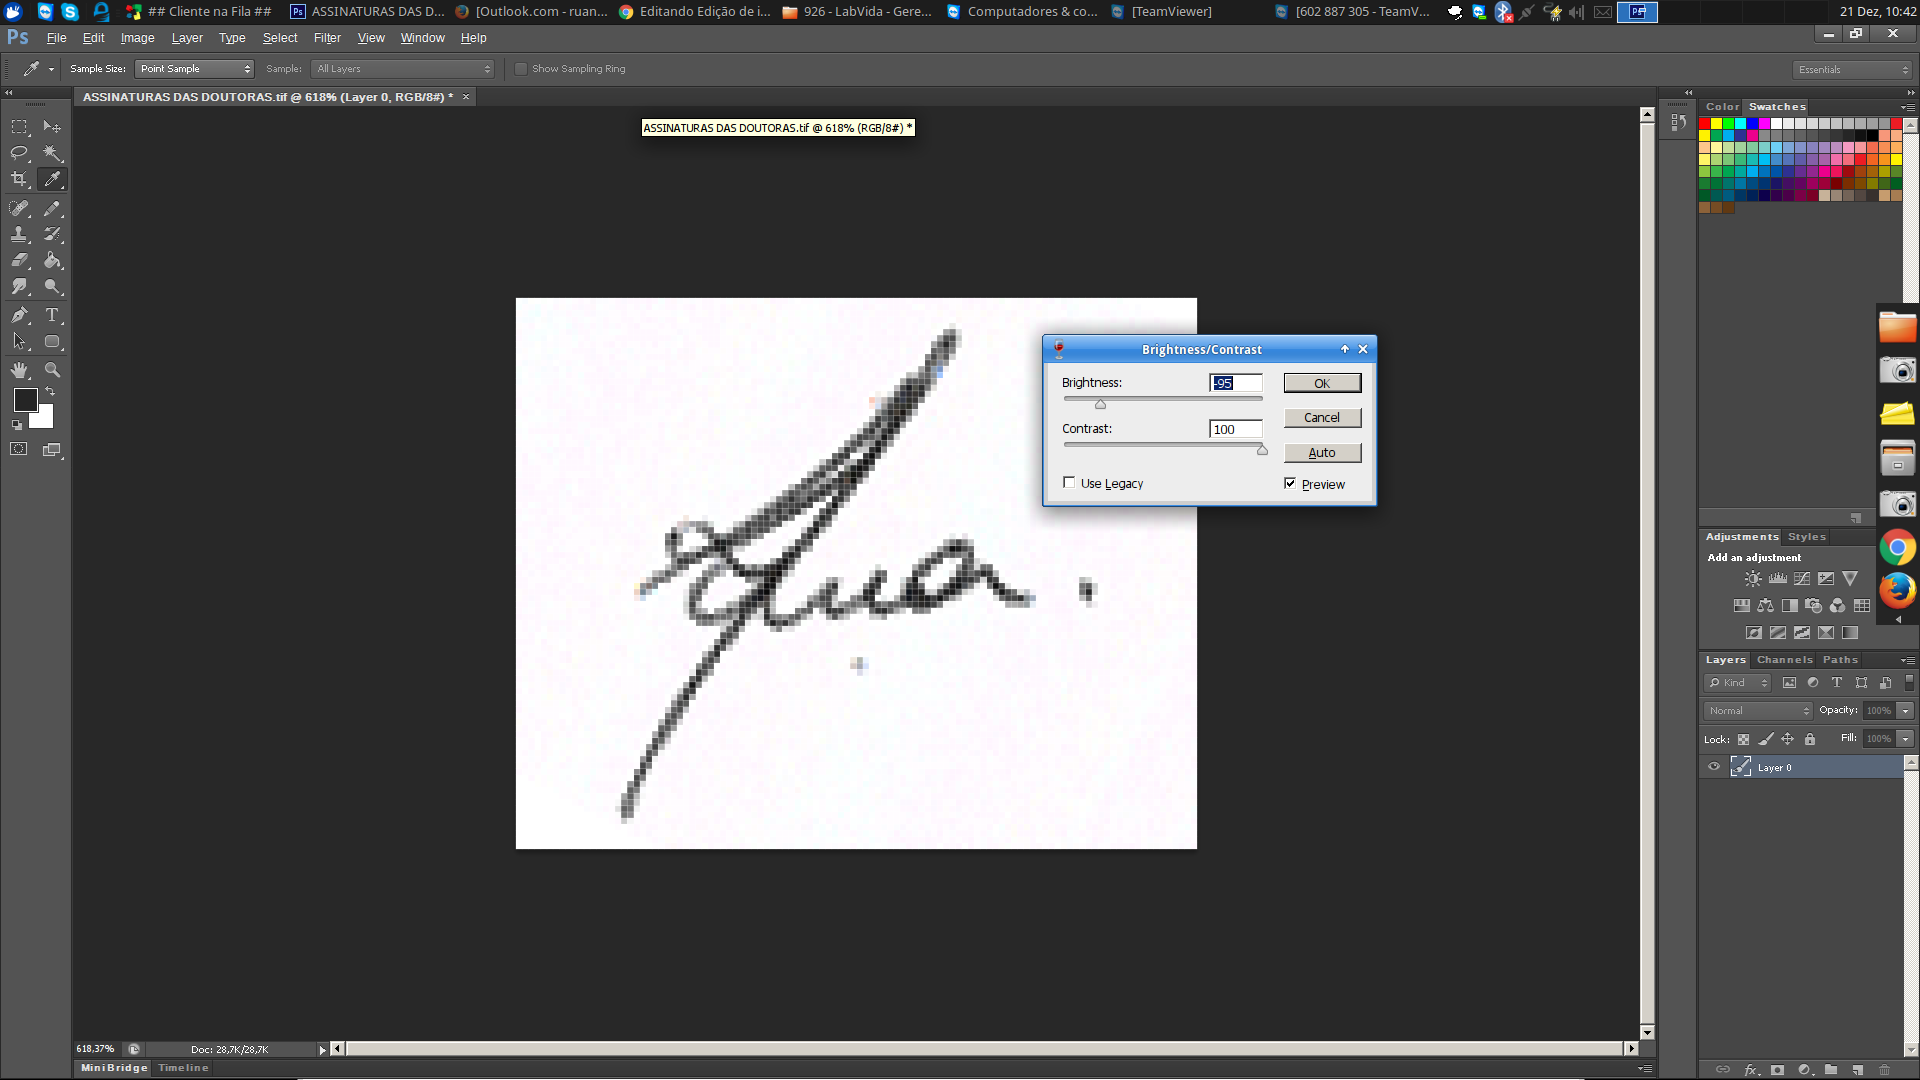Select the Dodge tool
The image size is (1920, 1080).
(x=52, y=286)
